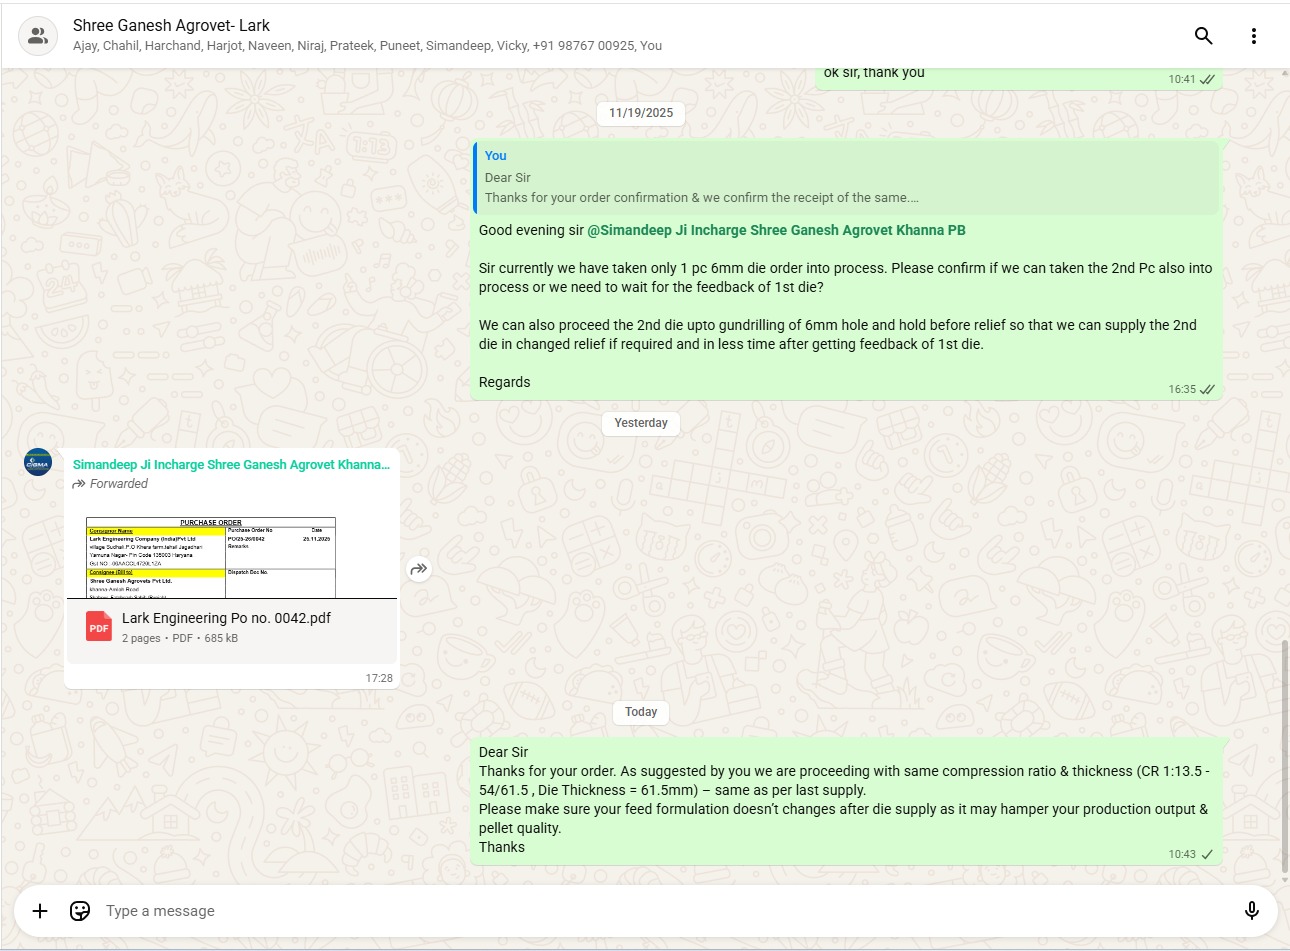Click the 11/19/2025 date label
The width and height of the screenshot is (1290, 951).
[x=641, y=113]
